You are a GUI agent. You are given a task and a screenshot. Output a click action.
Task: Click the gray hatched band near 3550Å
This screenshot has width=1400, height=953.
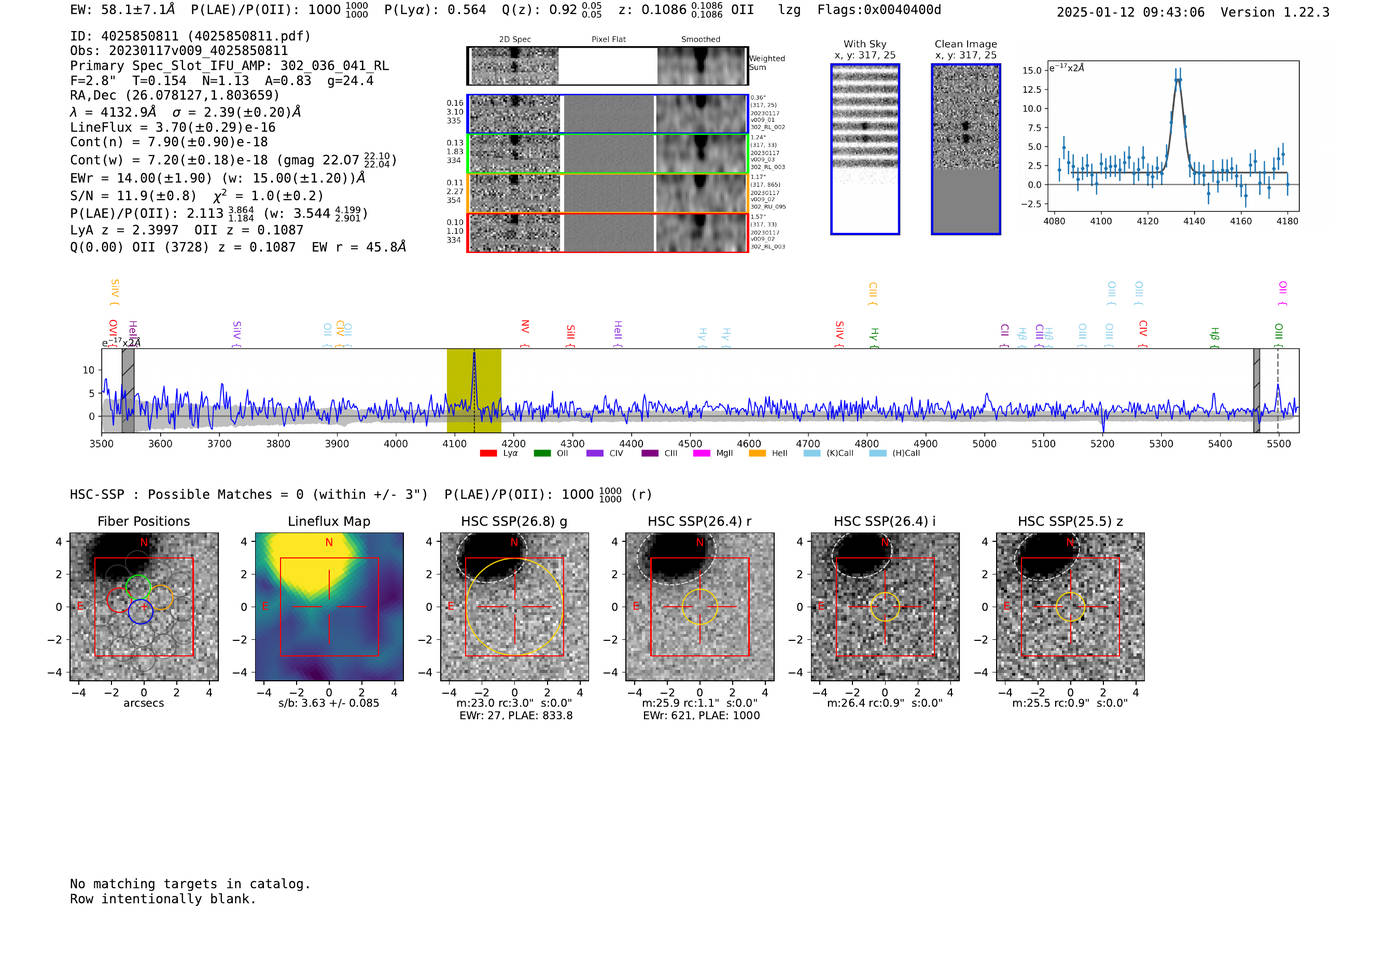click(128, 391)
